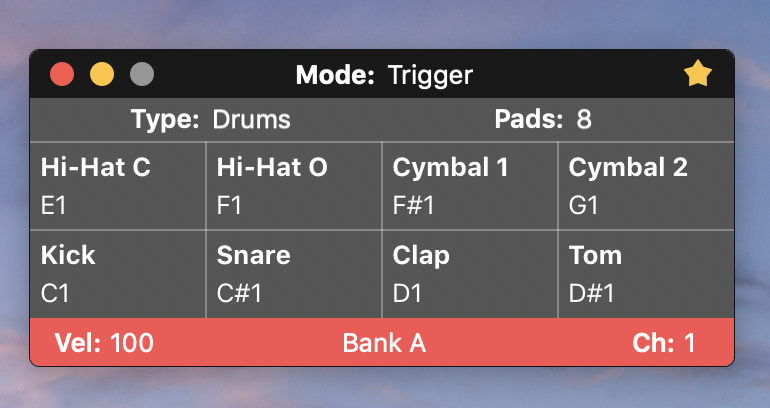770x408 pixels.
Task: Close the window with red button
Action: click(62, 75)
